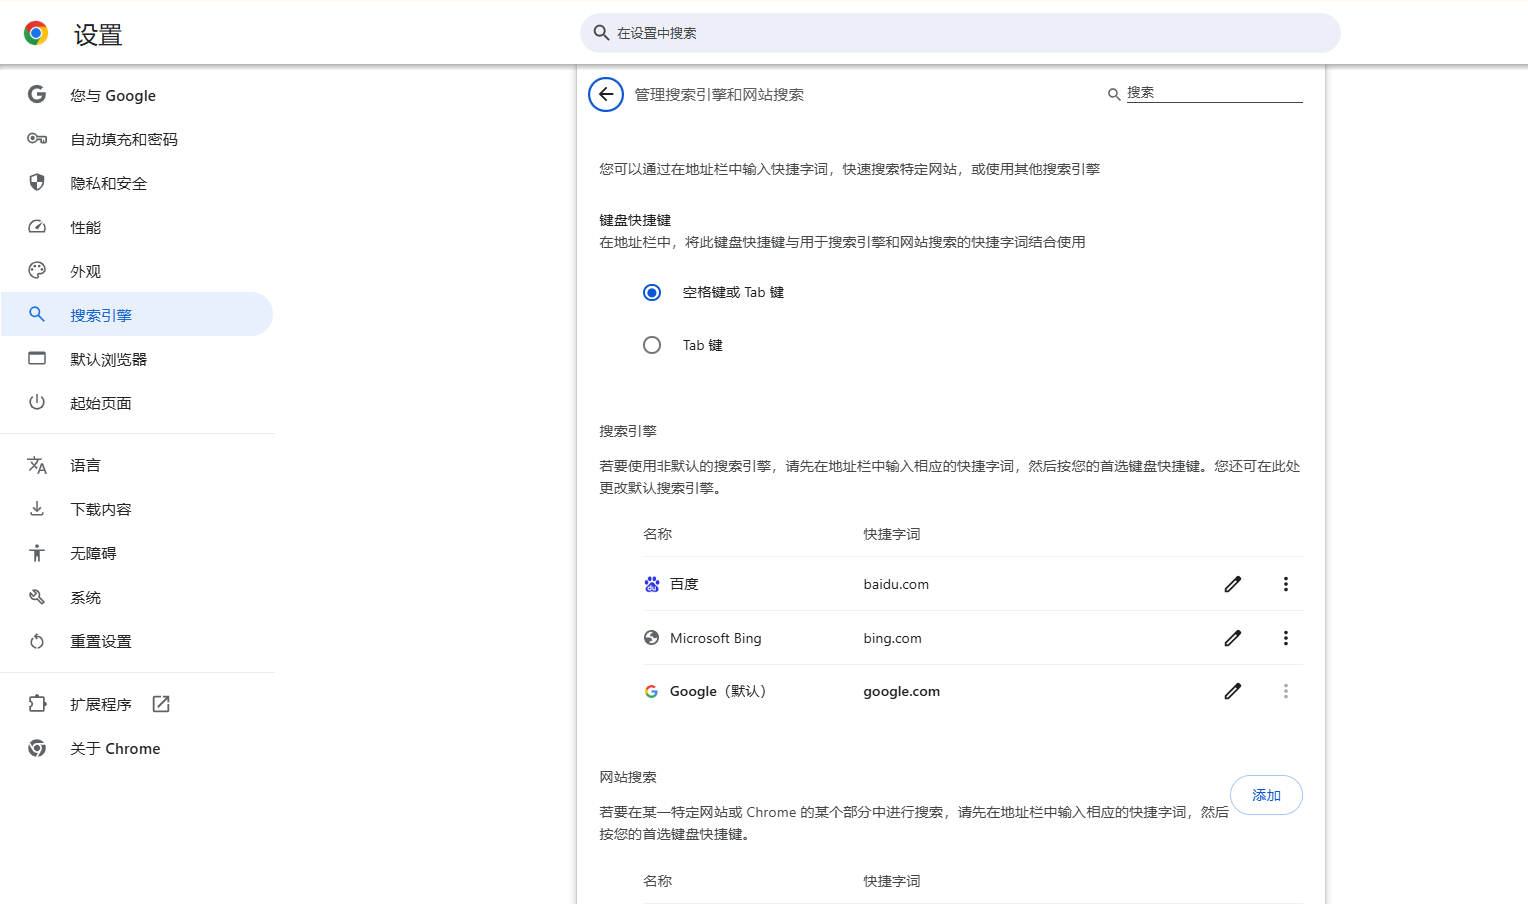Image resolution: width=1528 pixels, height=904 pixels.
Task: Click the external link icon beside 扩展程序
Action: (161, 704)
